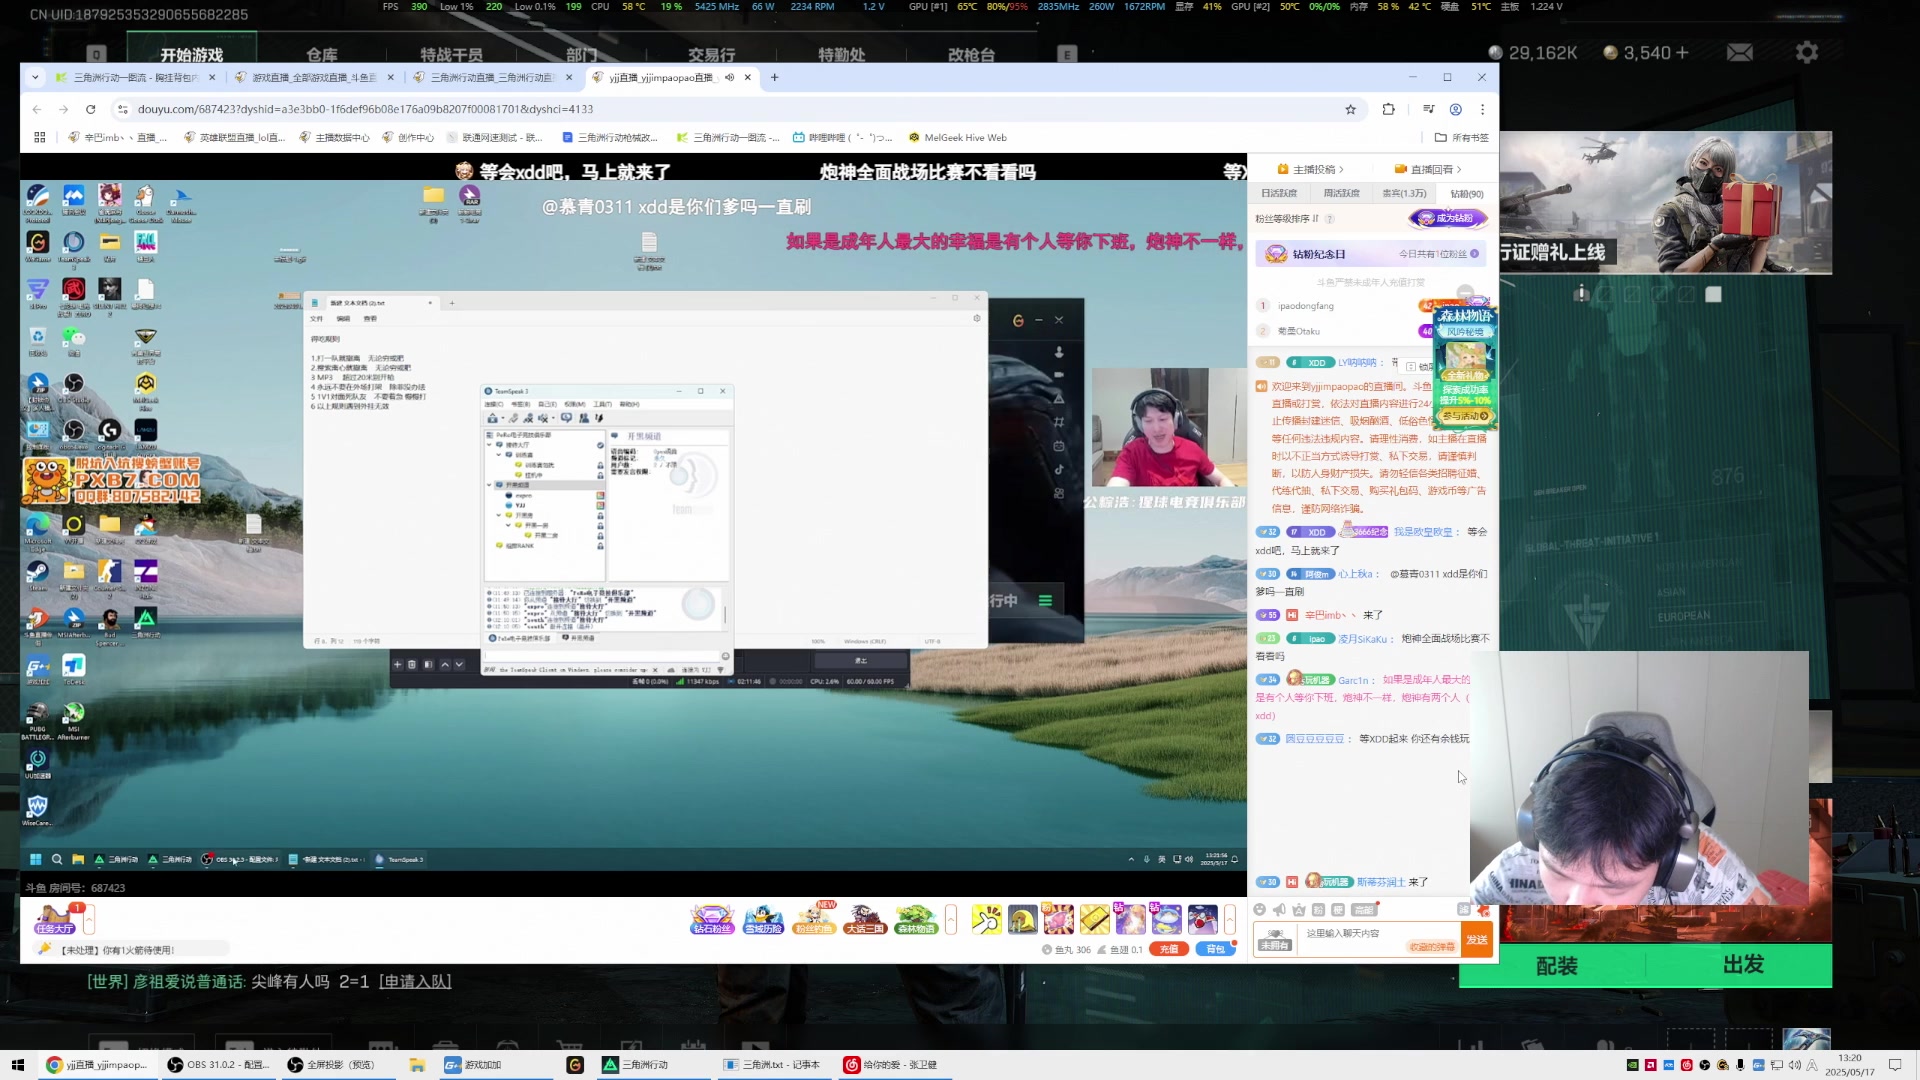This screenshot has height=1080, width=1920.
Task: Open Chrome tab search dropdown arrow
Action: (x=35, y=77)
